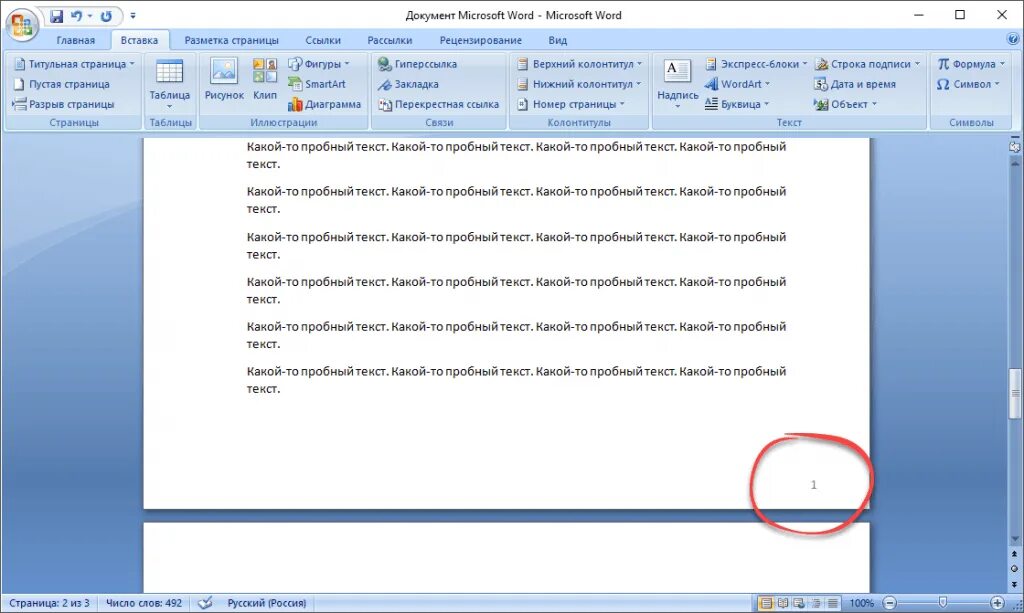The height and width of the screenshot is (613, 1024).
Task: Click the previous page double-arrow button
Action: [x=1014, y=554]
